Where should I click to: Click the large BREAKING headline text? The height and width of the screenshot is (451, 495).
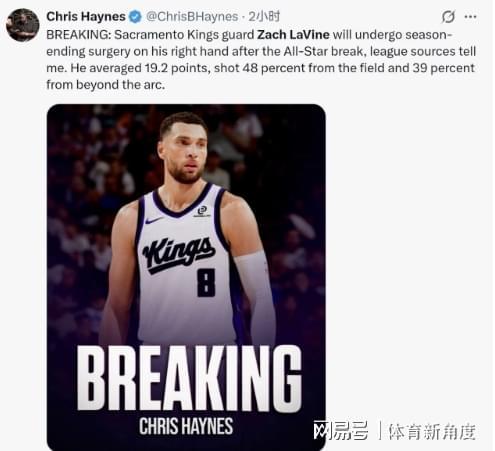click(x=189, y=378)
